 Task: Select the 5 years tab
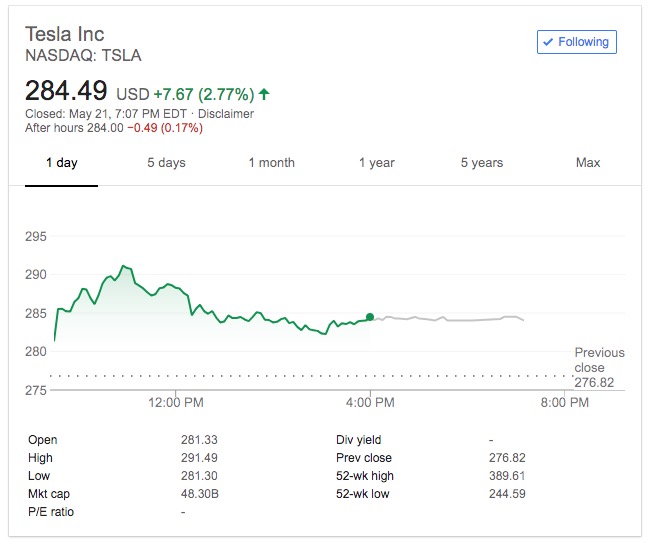coord(482,163)
